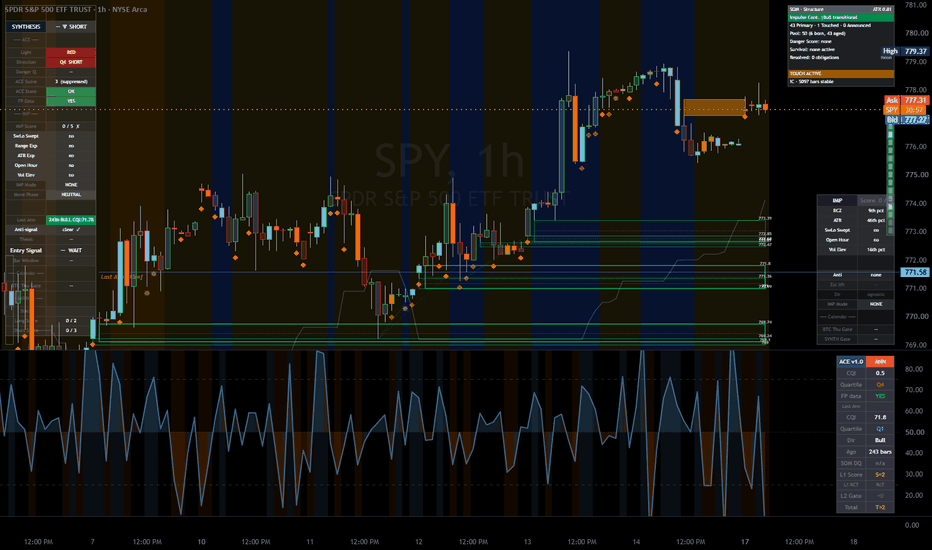Click the Bid 777.22 price label
The height and width of the screenshot is (550, 932).
tap(906, 120)
